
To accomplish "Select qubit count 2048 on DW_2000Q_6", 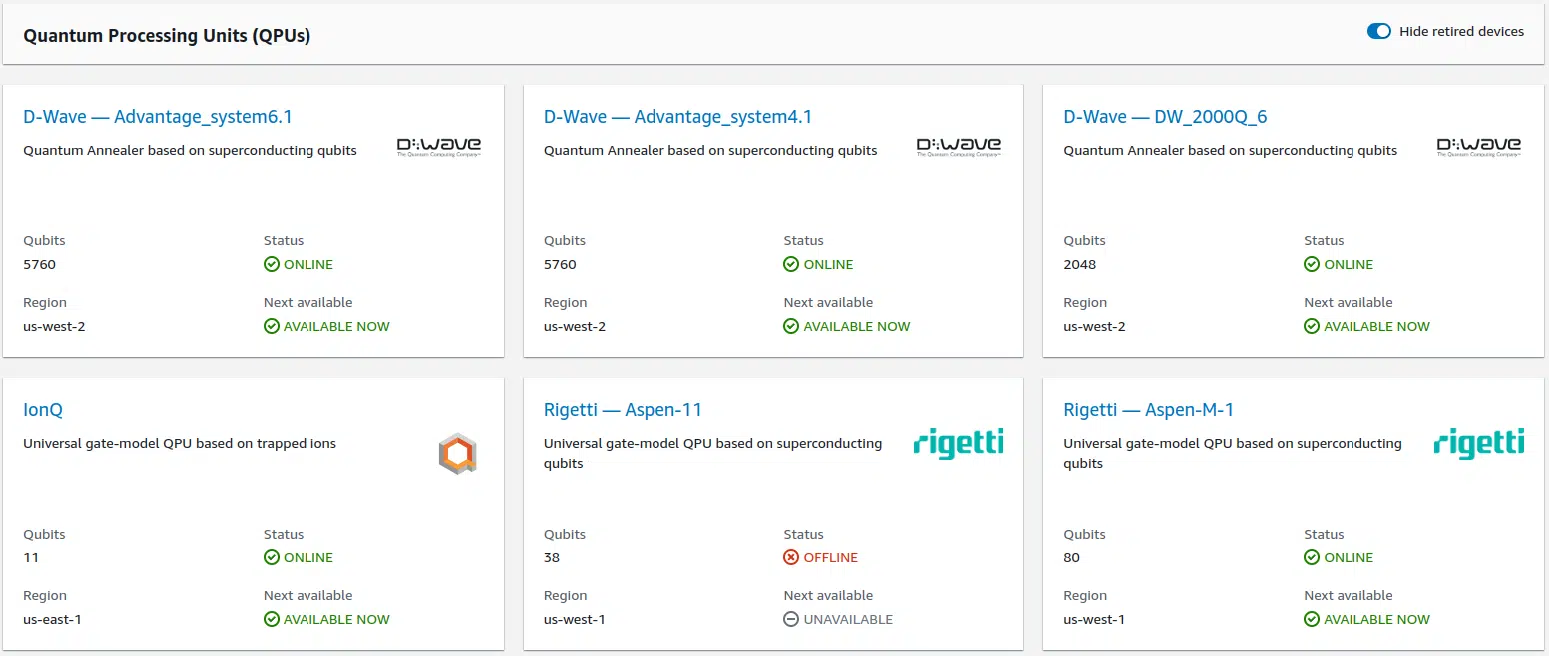I will click(x=1080, y=265).
